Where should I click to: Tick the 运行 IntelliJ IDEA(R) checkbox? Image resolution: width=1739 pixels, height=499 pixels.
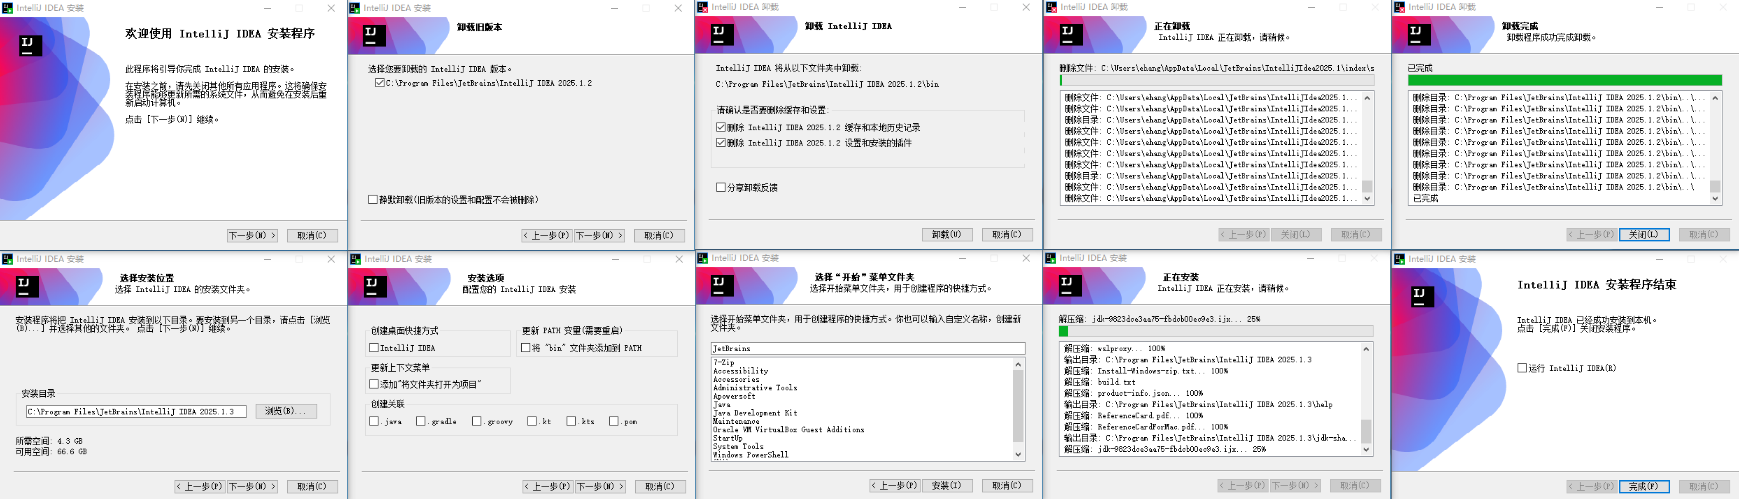tap(1522, 368)
